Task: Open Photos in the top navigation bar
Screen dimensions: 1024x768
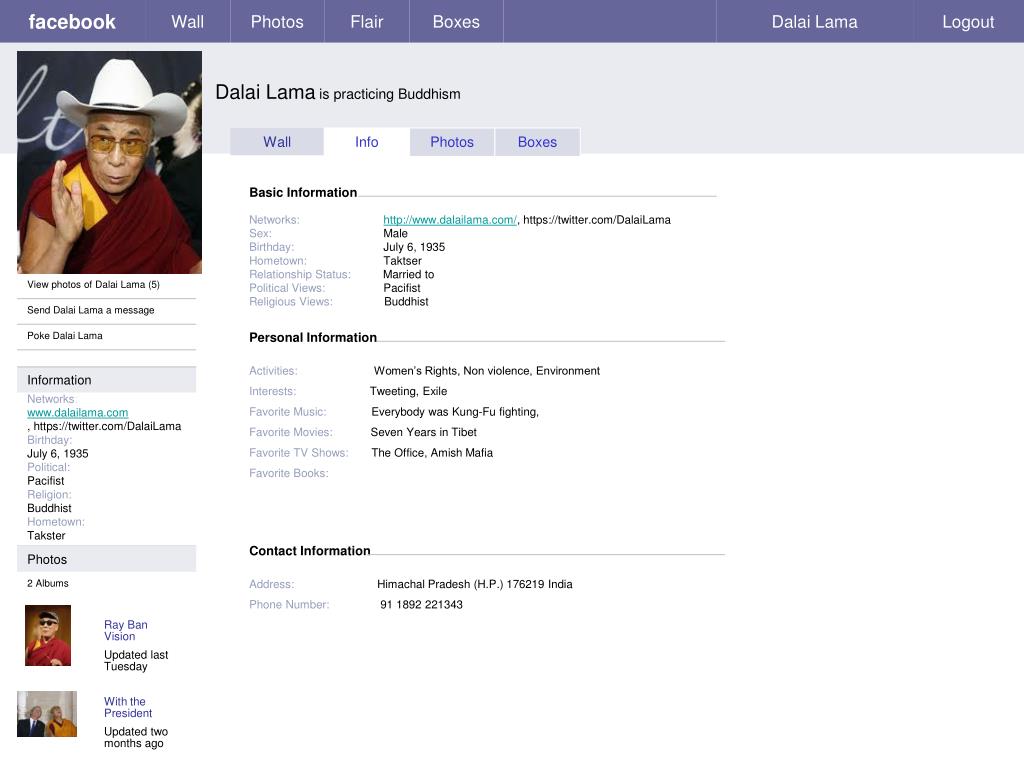Action: click(277, 22)
